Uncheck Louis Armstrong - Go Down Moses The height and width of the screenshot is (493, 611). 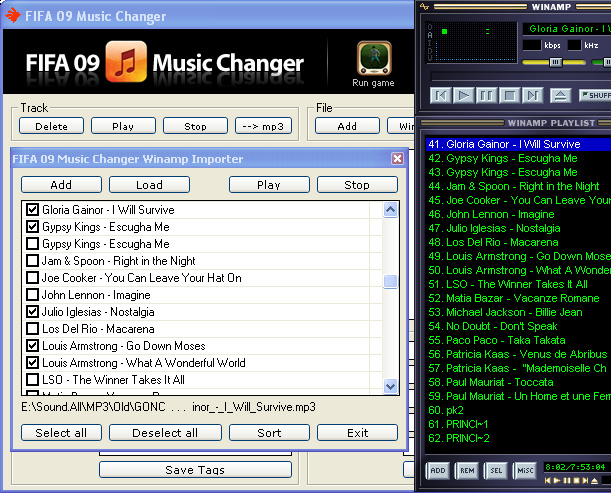tap(32, 346)
